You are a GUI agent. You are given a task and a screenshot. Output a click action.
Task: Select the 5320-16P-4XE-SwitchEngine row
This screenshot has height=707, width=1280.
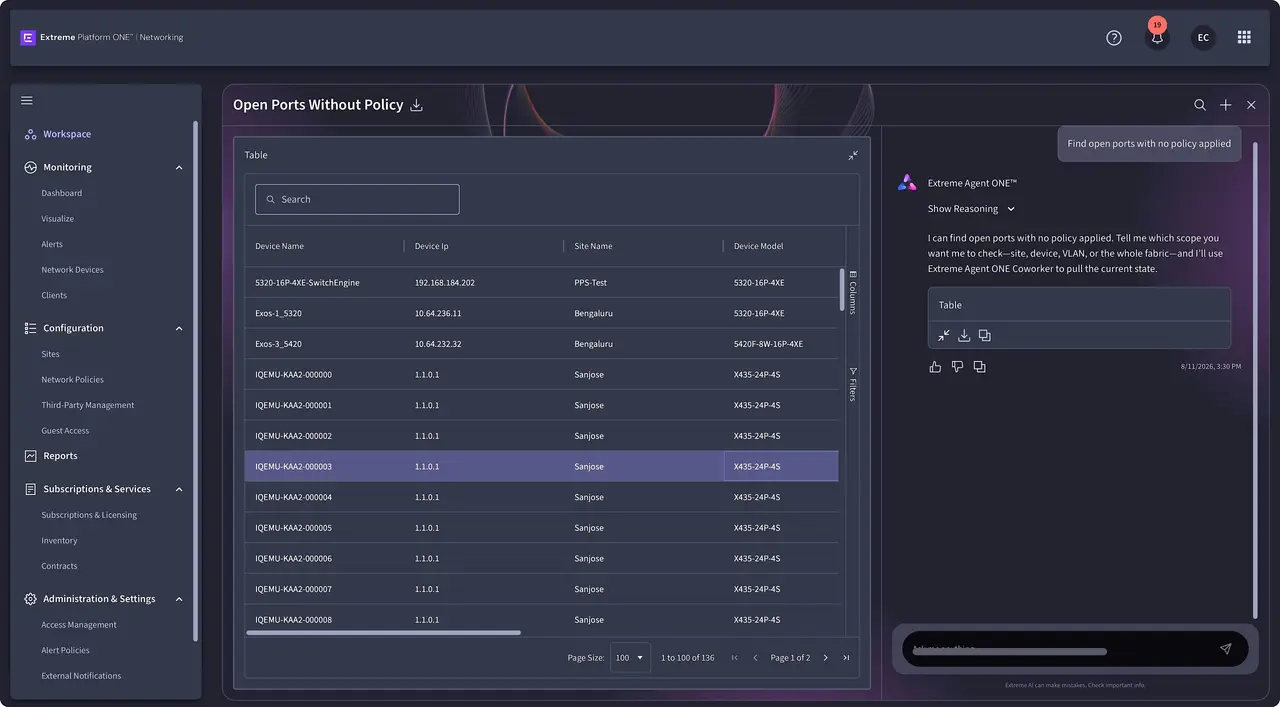pyautogui.click(x=541, y=283)
